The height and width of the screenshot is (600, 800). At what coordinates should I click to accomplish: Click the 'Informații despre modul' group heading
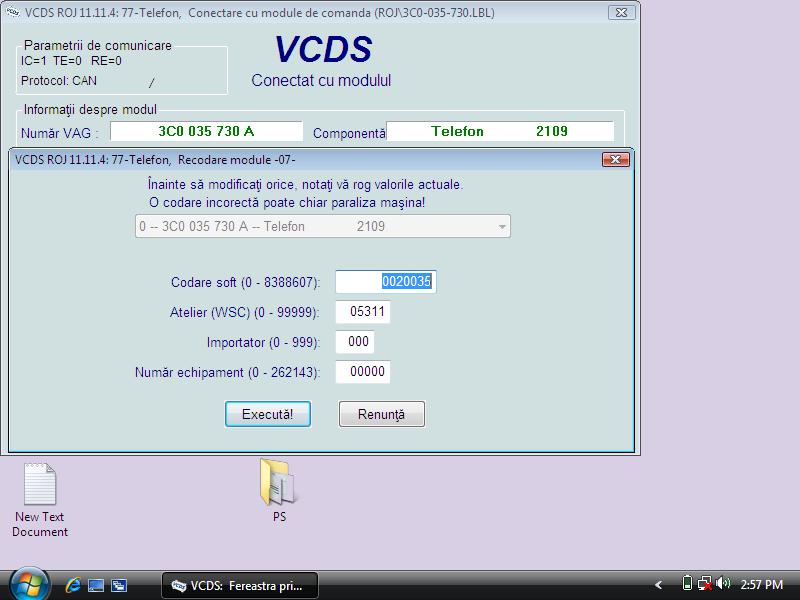[x=90, y=110]
